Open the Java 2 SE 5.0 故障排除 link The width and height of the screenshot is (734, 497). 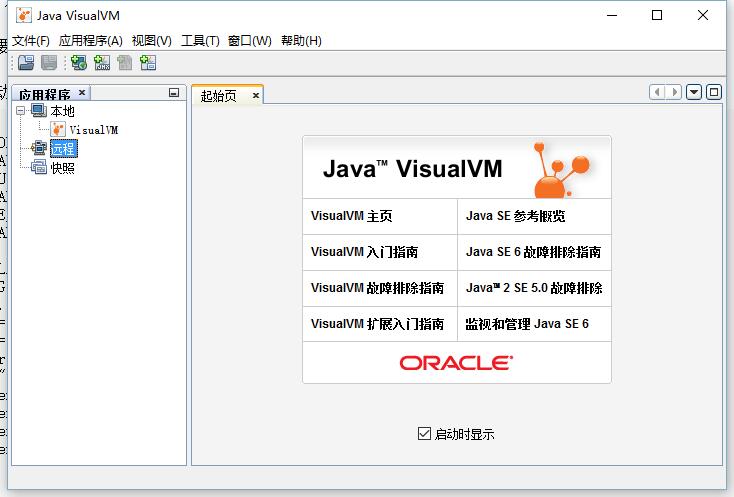pyautogui.click(x=534, y=288)
